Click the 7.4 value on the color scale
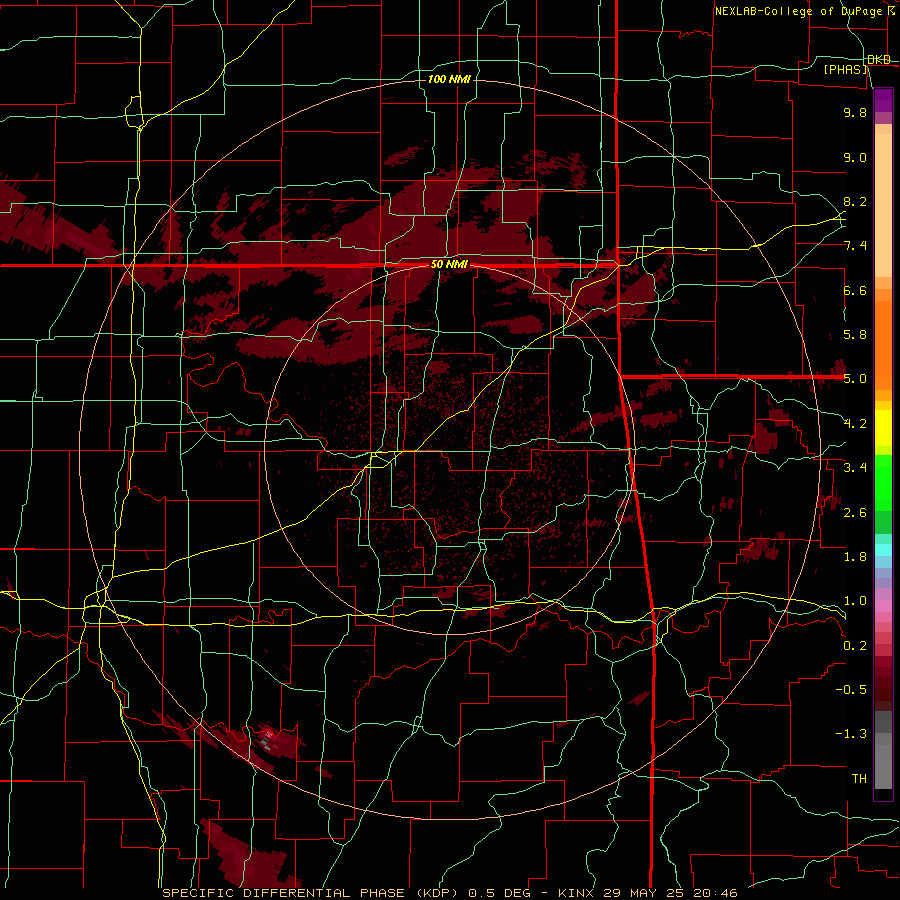 [x=855, y=246]
